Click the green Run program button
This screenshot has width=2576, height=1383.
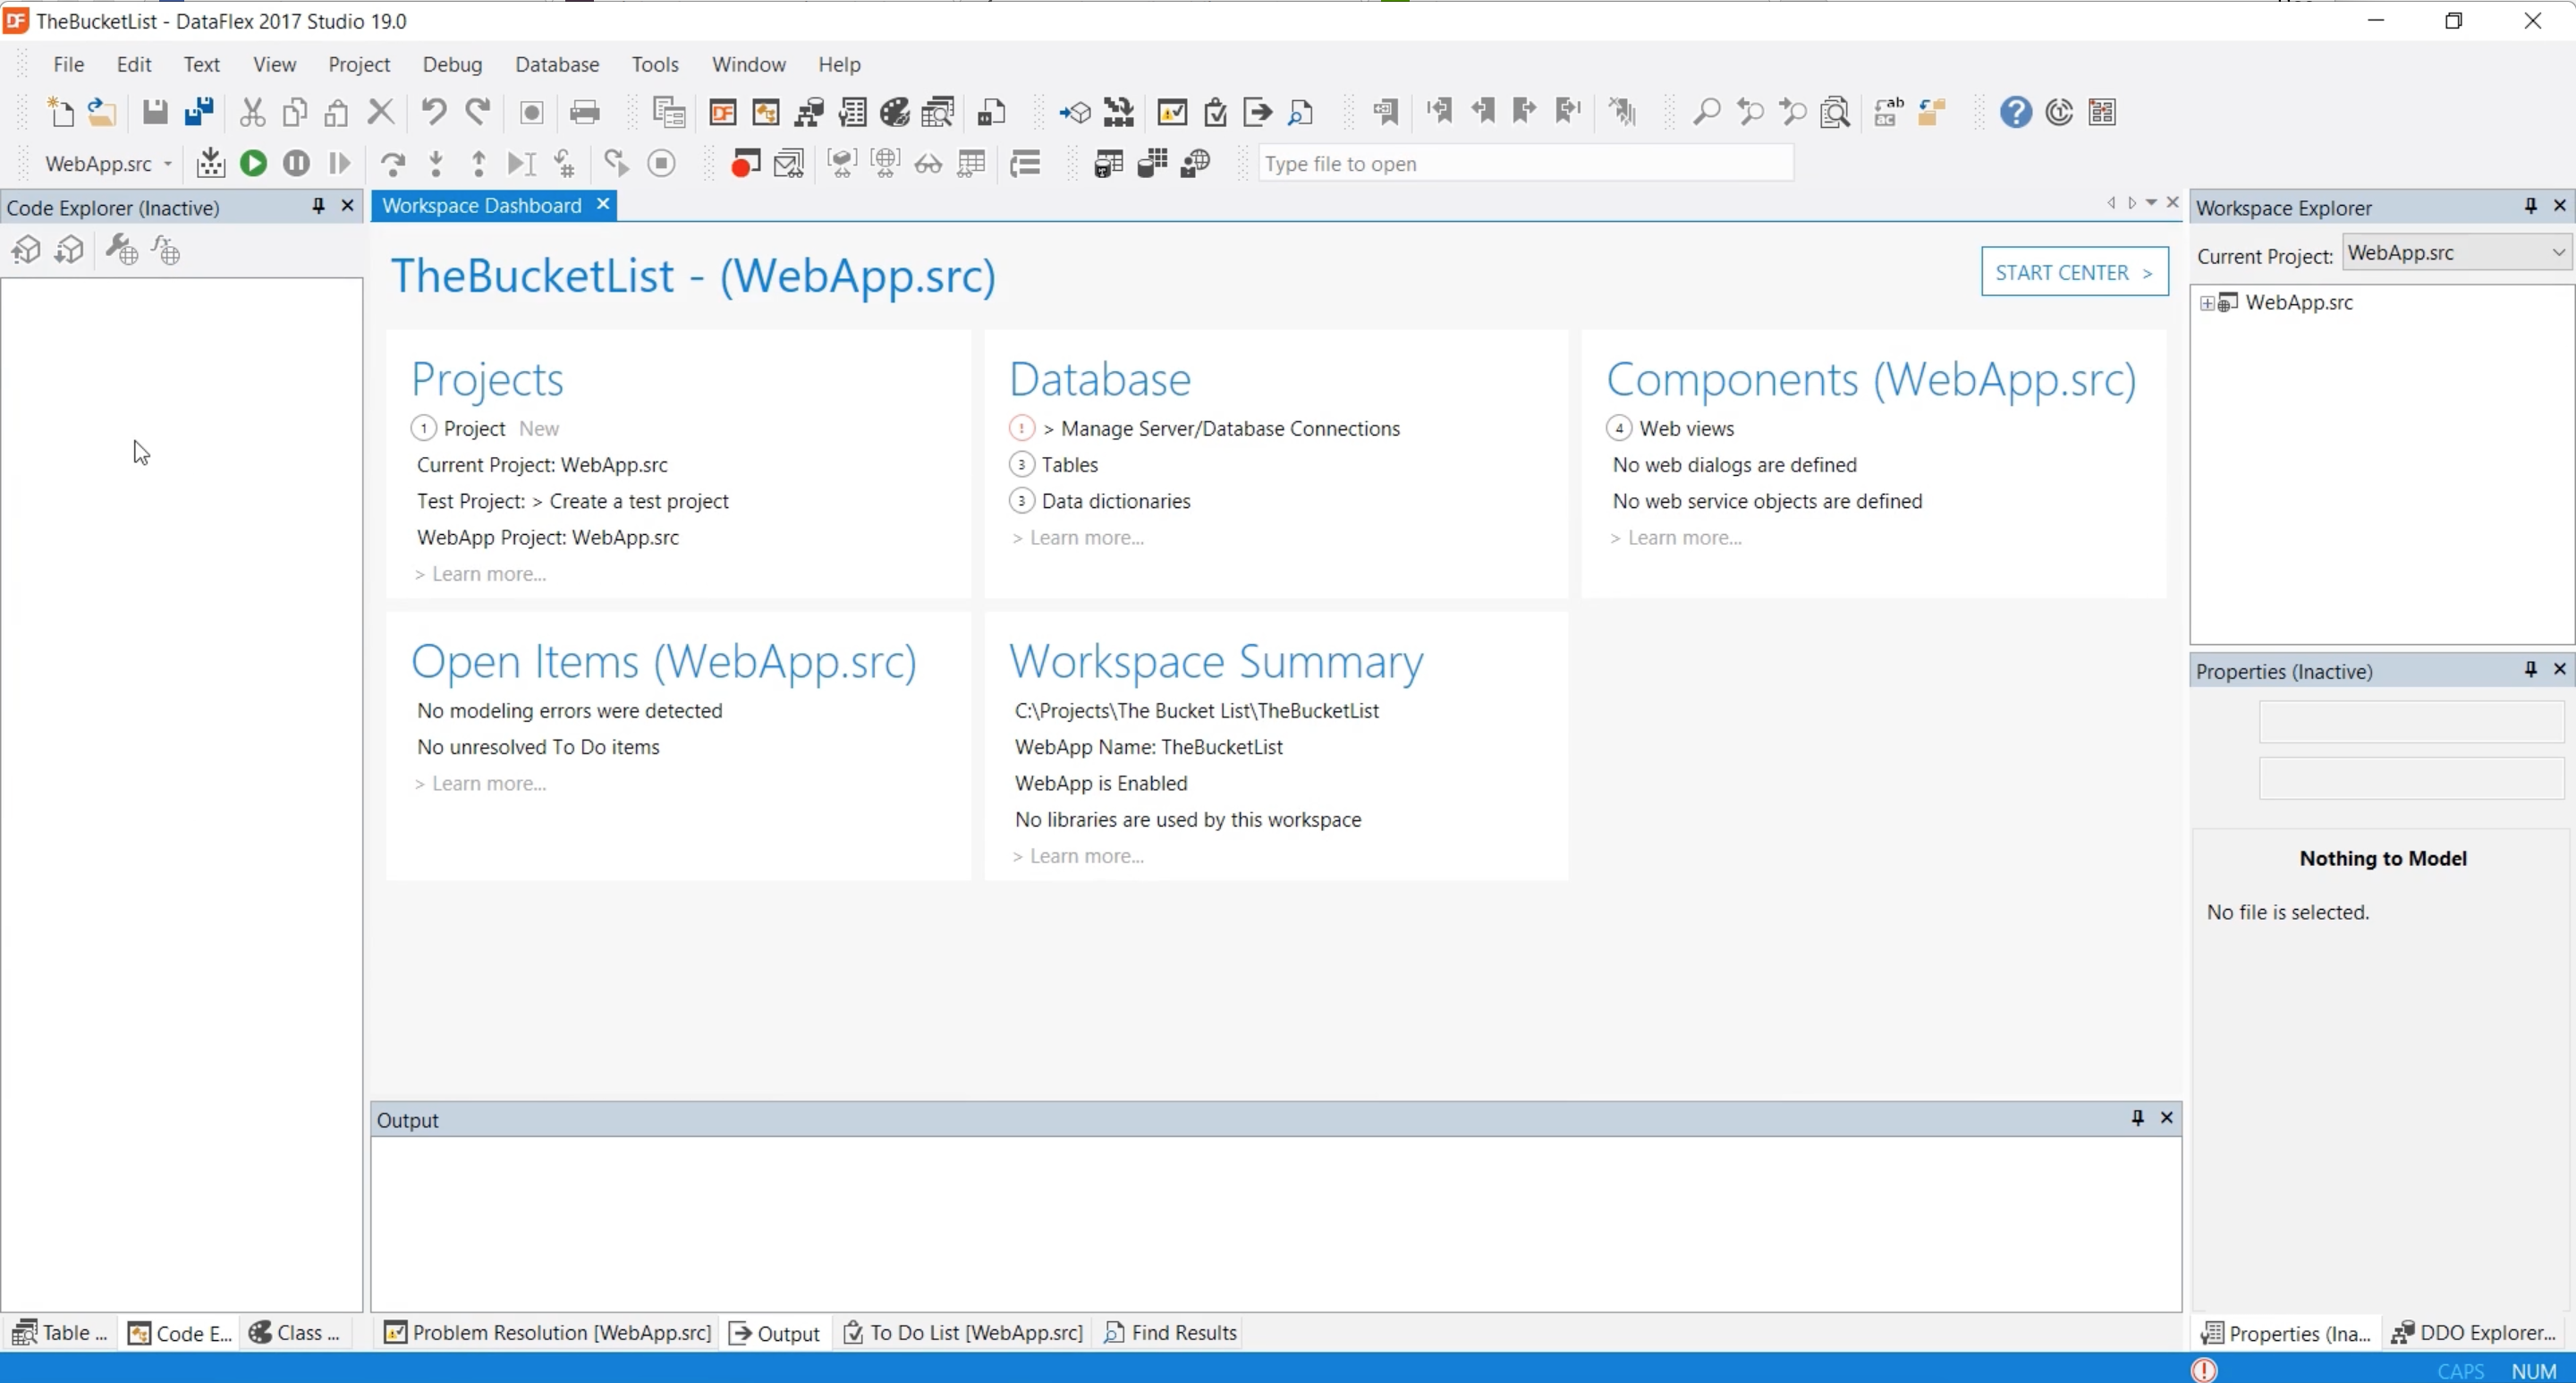tap(253, 163)
